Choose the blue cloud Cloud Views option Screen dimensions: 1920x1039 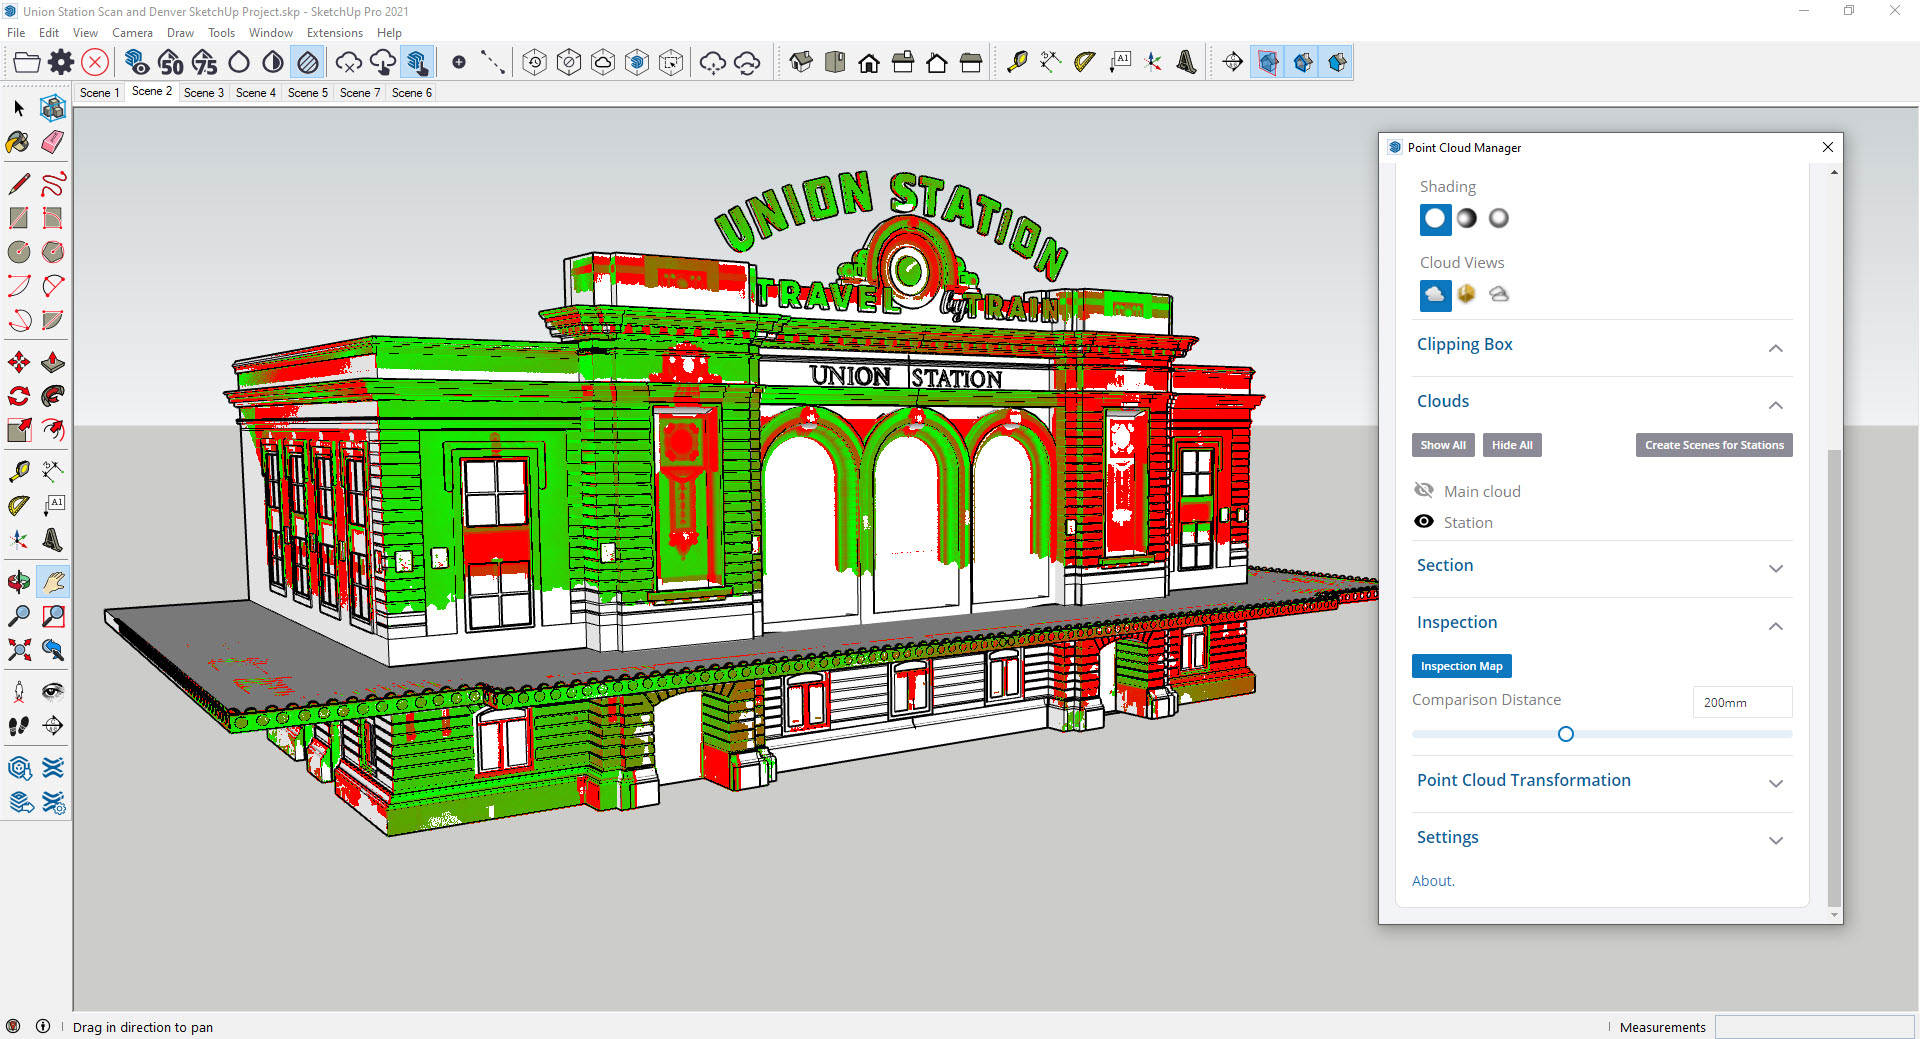pos(1435,295)
